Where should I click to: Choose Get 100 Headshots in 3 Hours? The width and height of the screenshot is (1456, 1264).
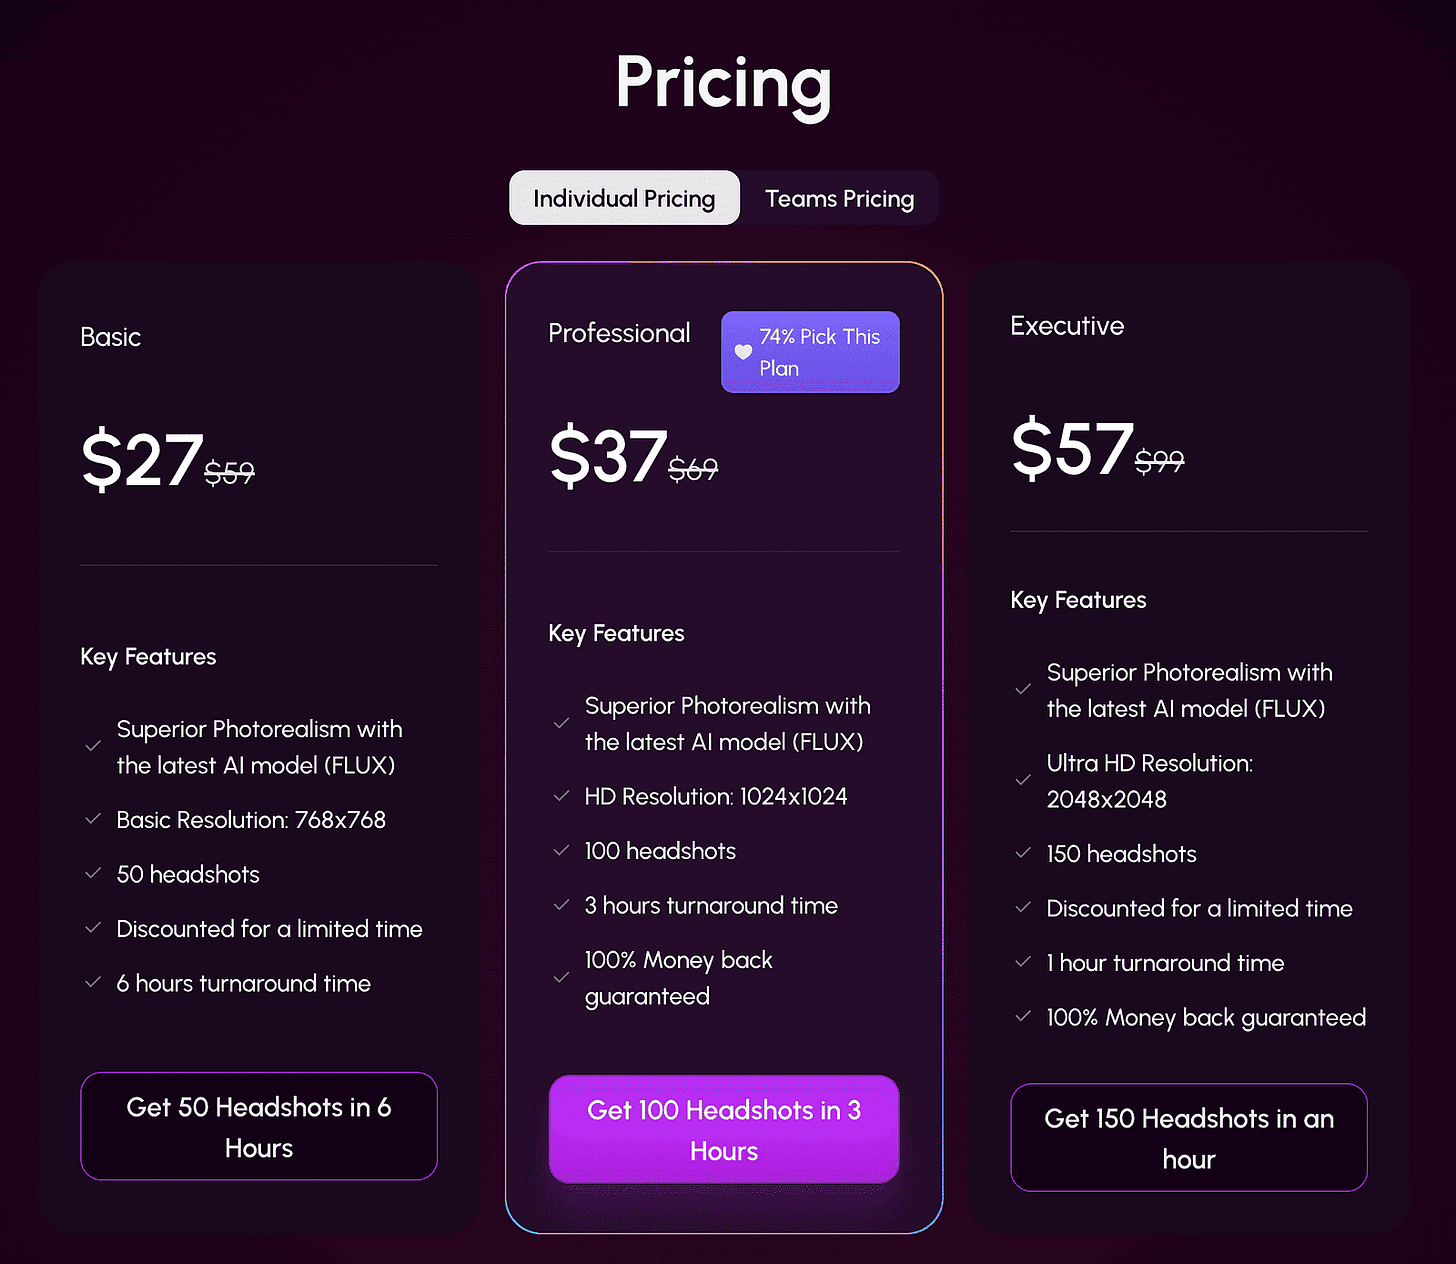pyautogui.click(x=724, y=1129)
